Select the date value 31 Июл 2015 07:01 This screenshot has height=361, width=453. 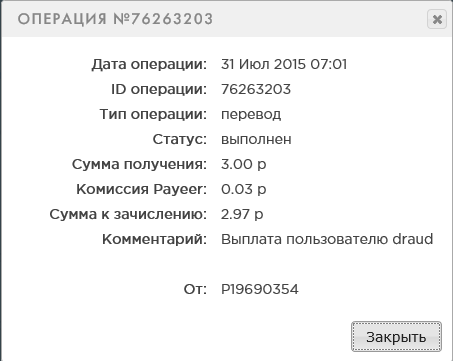point(284,64)
